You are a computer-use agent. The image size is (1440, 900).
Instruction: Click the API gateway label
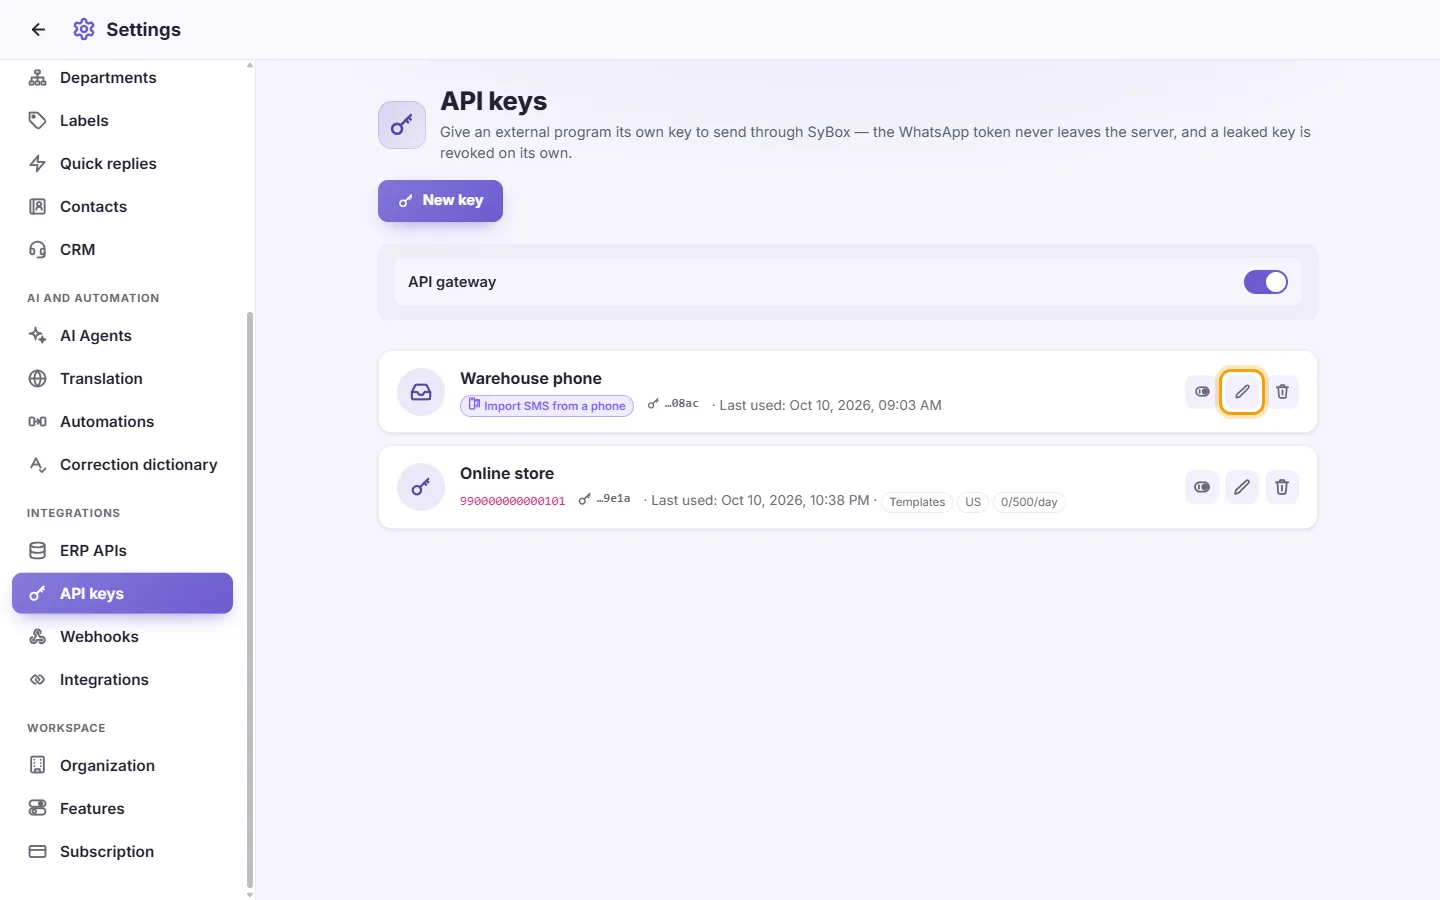pyautogui.click(x=452, y=282)
